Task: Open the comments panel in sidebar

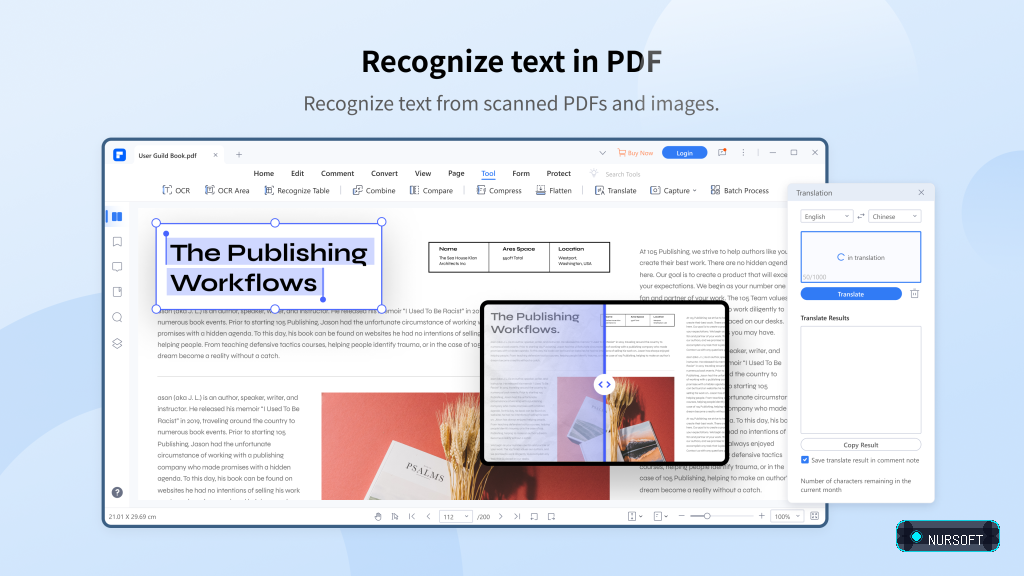Action: click(x=117, y=266)
